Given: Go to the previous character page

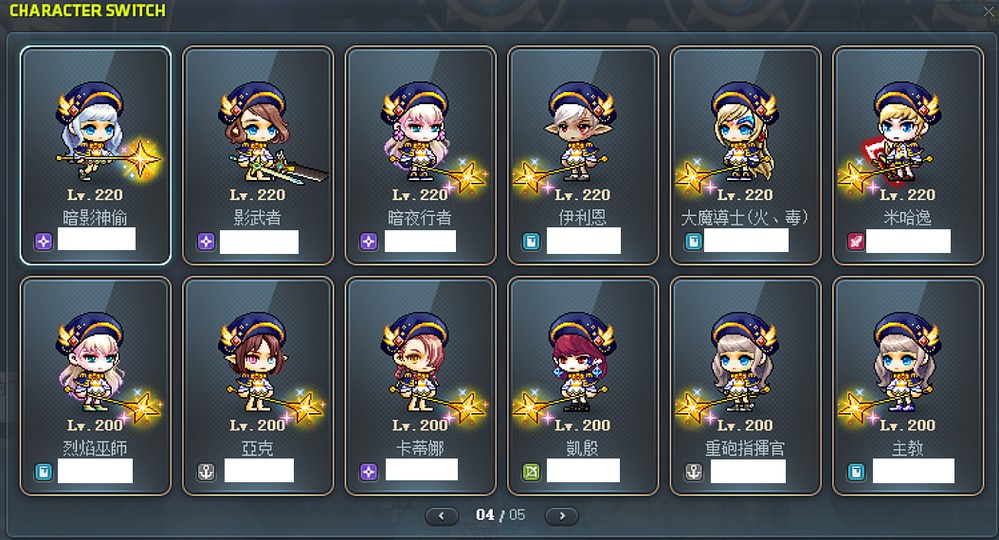Looking at the screenshot, I should [442, 516].
